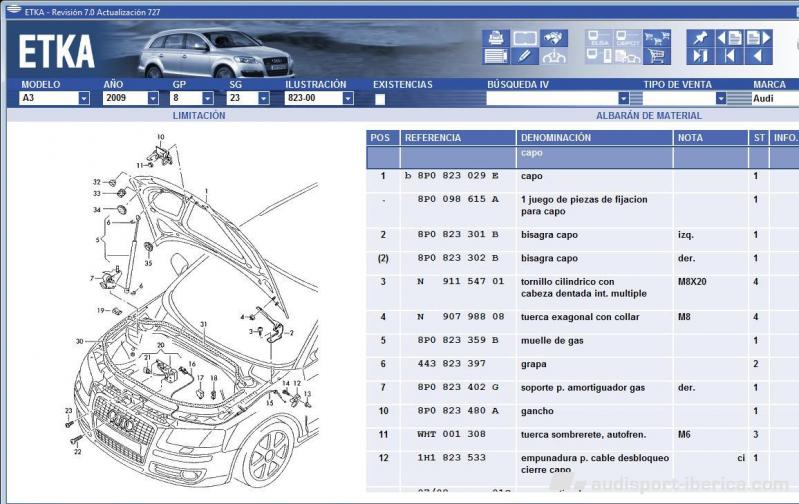Click the ST column header

pos(759,138)
